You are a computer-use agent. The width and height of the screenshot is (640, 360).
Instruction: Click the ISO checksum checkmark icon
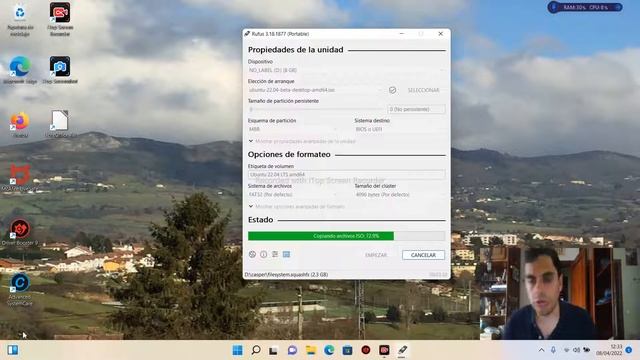(x=392, y=90)
